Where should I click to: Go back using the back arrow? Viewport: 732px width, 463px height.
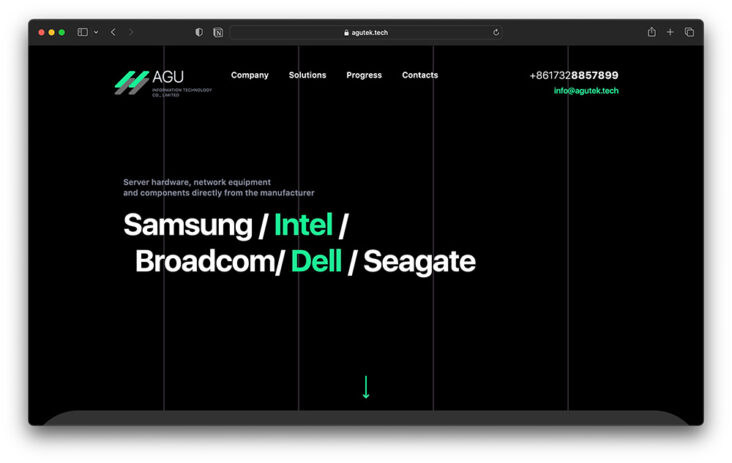[113, 32]
